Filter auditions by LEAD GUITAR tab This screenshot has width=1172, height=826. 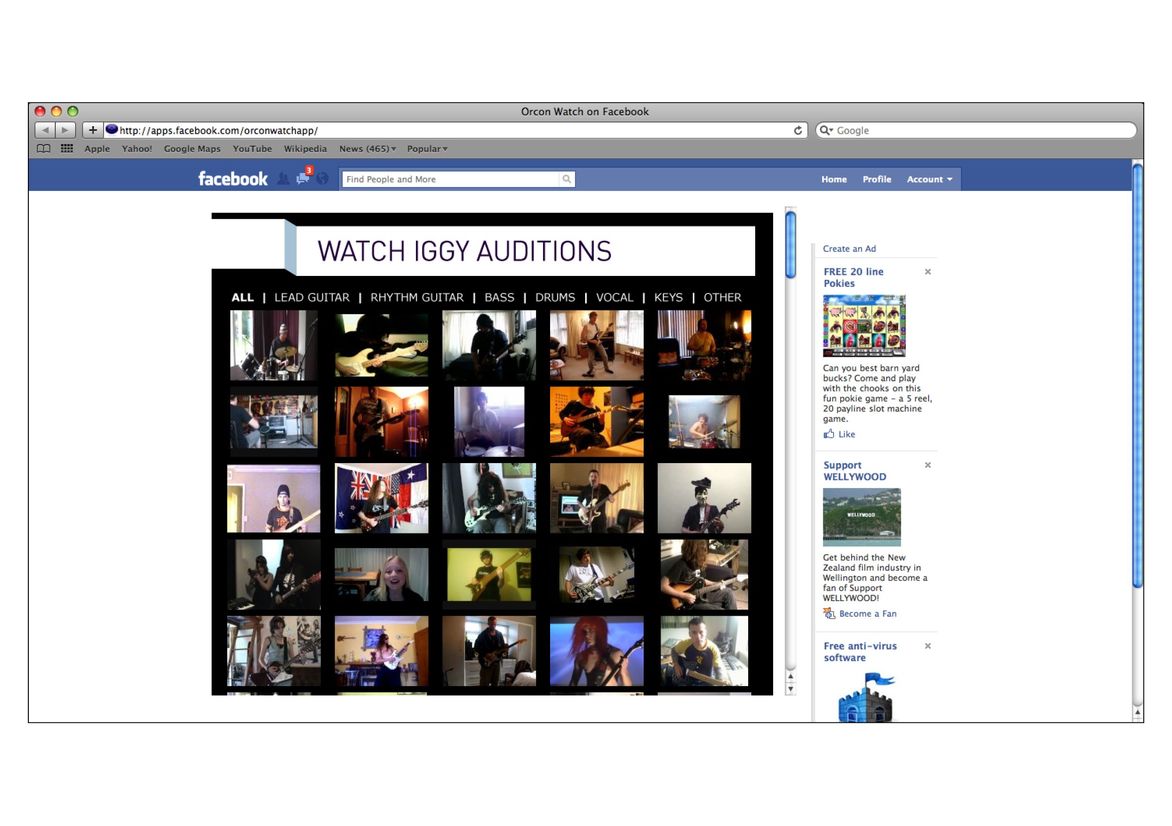pyautogui.click(x=312, y=297)
